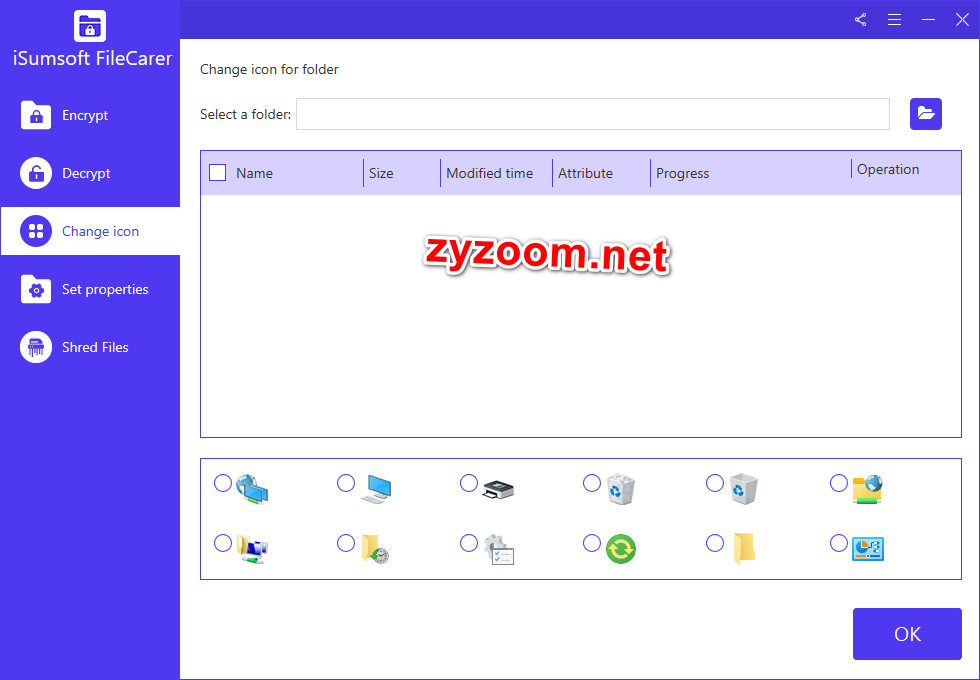Click the Name column header
980x680 pixels.
254,173
